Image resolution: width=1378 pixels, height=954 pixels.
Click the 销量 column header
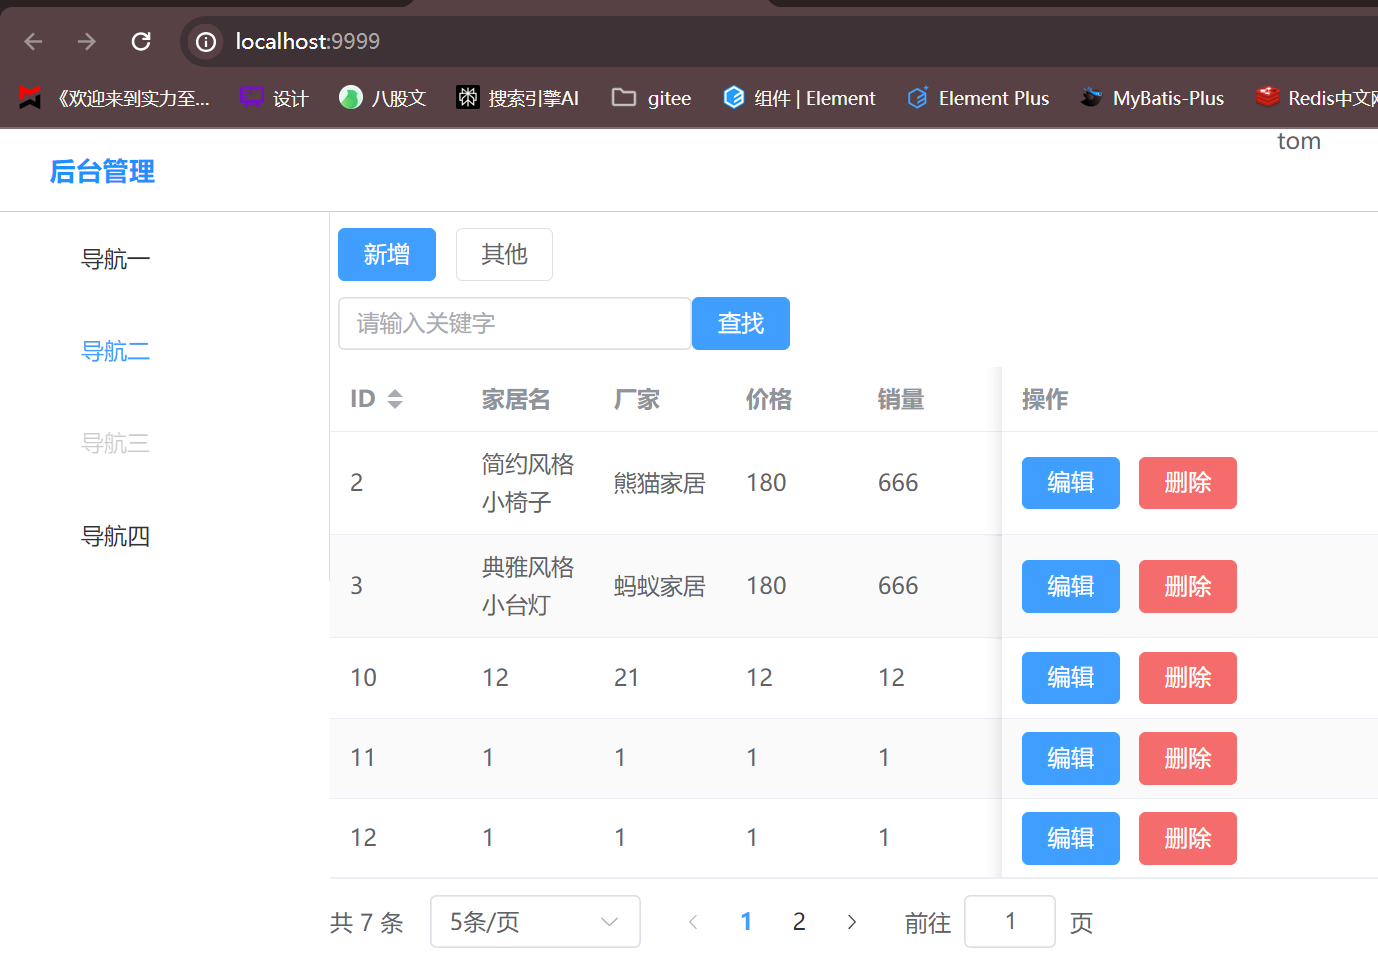[x=901, y=400]
